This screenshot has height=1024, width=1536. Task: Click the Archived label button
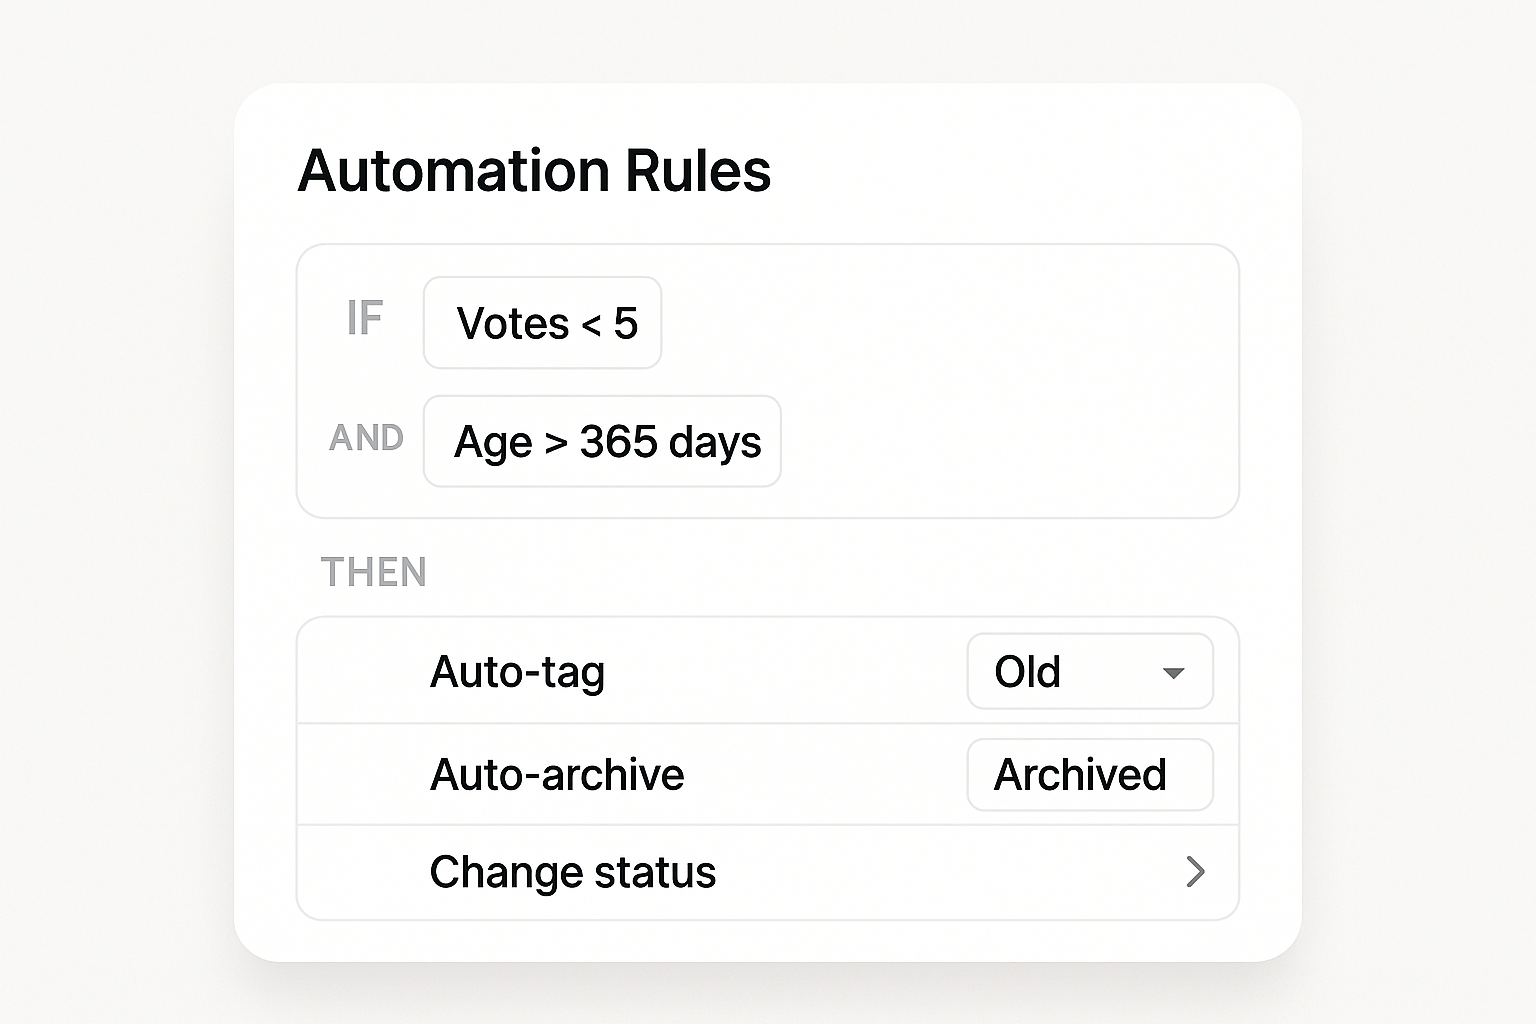coord(1089,775)
